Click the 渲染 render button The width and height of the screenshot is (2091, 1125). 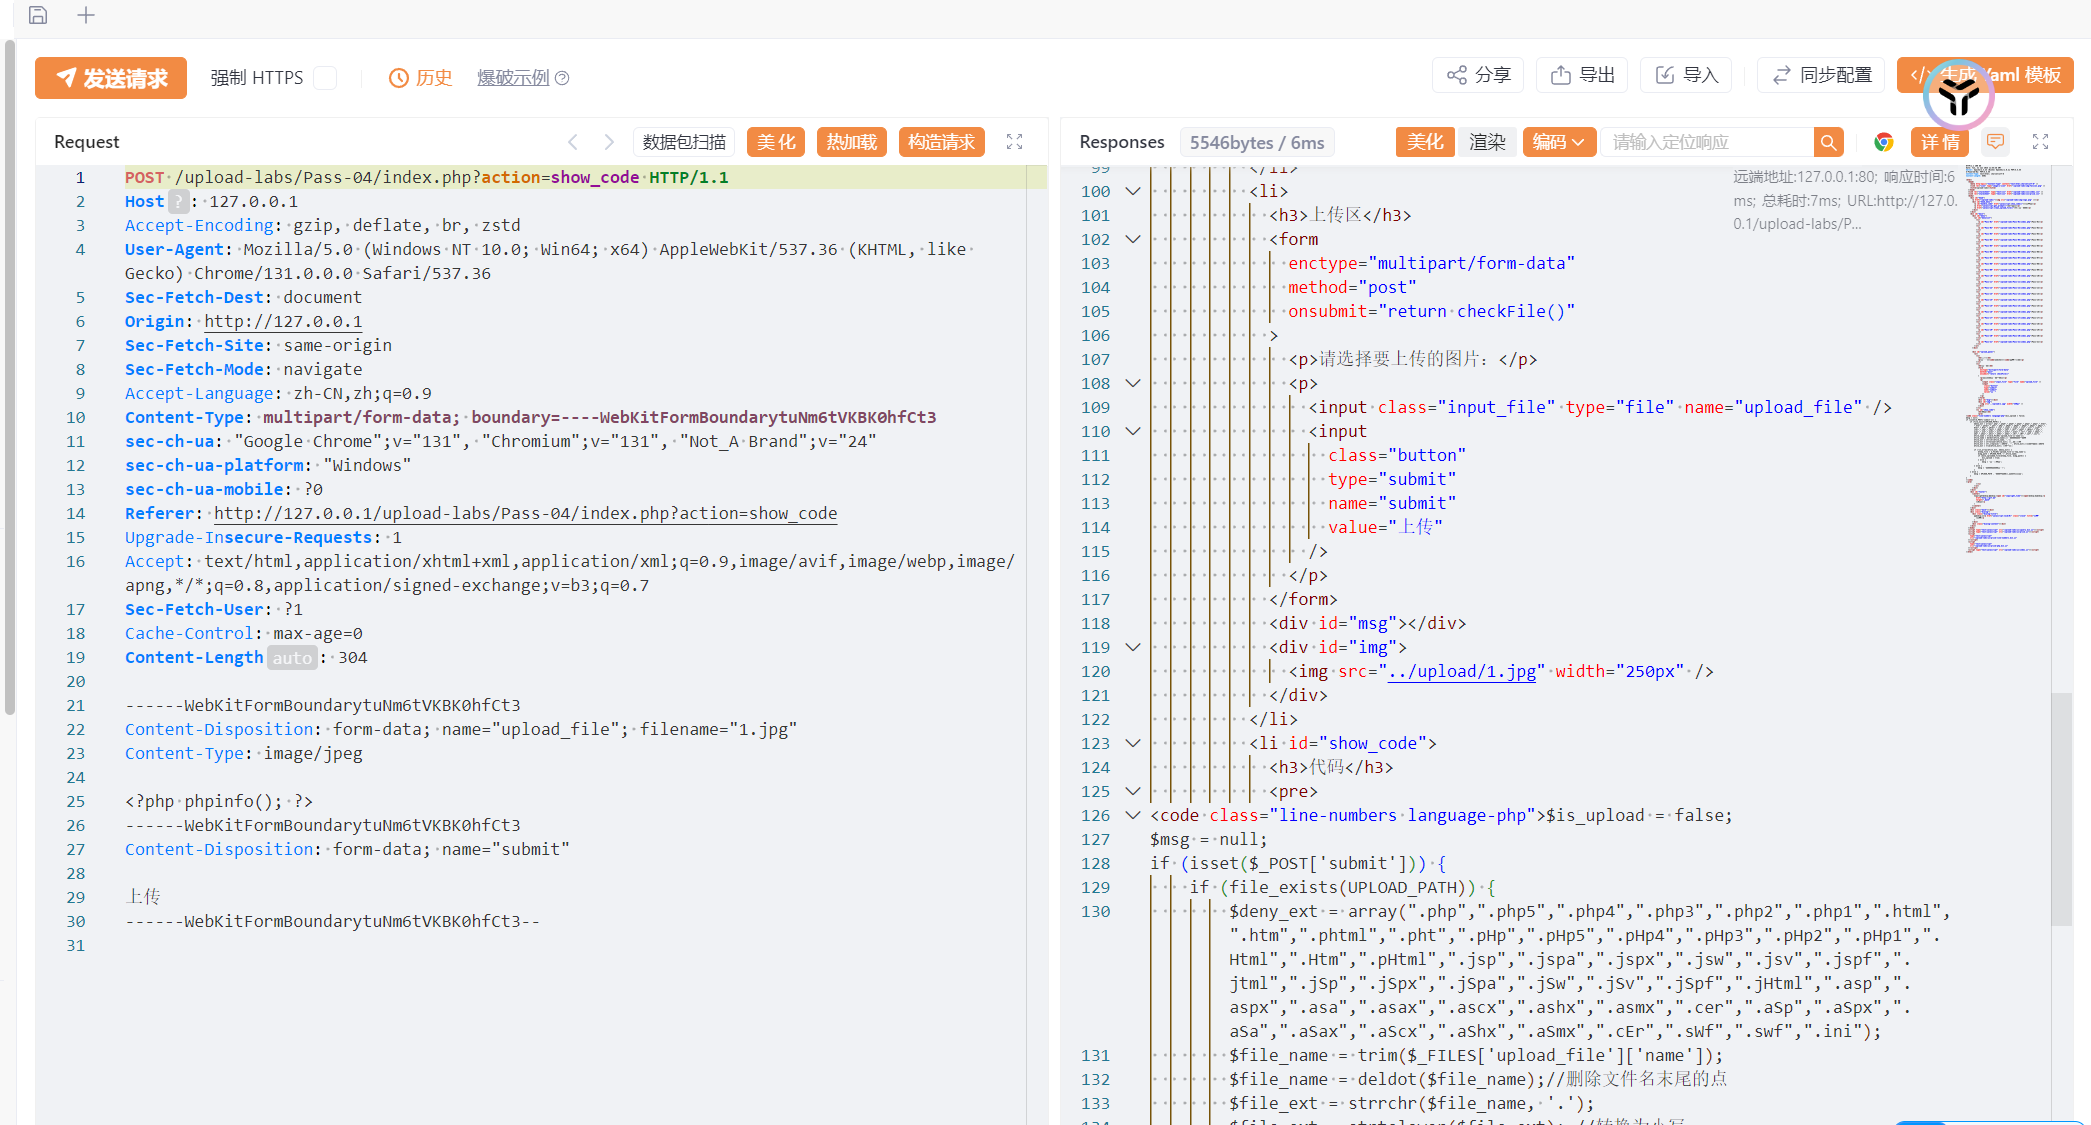tap(1486, 142)
